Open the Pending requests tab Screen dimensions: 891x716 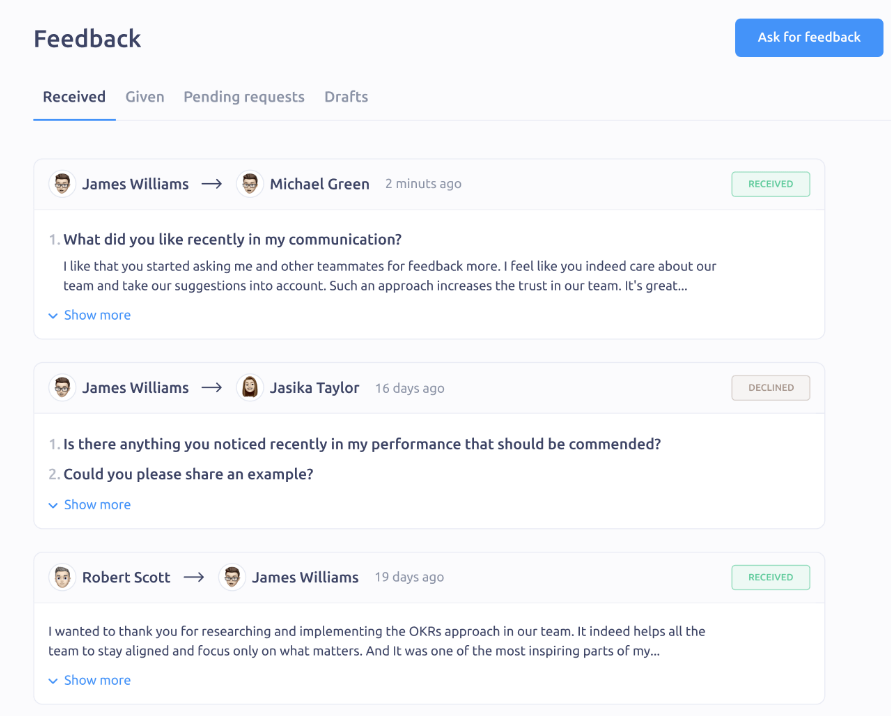(244, 96)
